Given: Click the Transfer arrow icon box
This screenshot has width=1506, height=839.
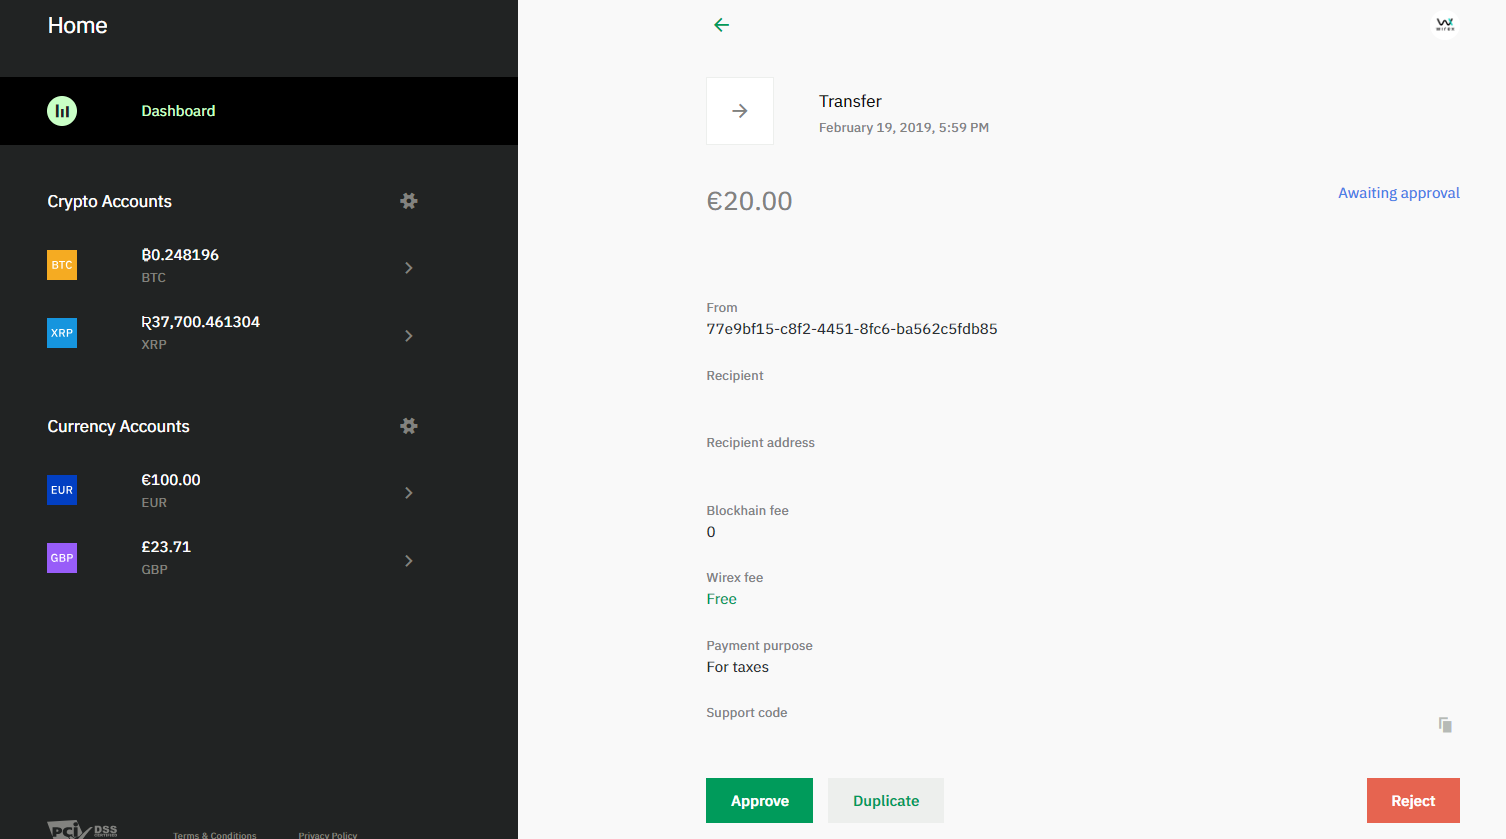Looking at the screenshot, I should point(740,111).
